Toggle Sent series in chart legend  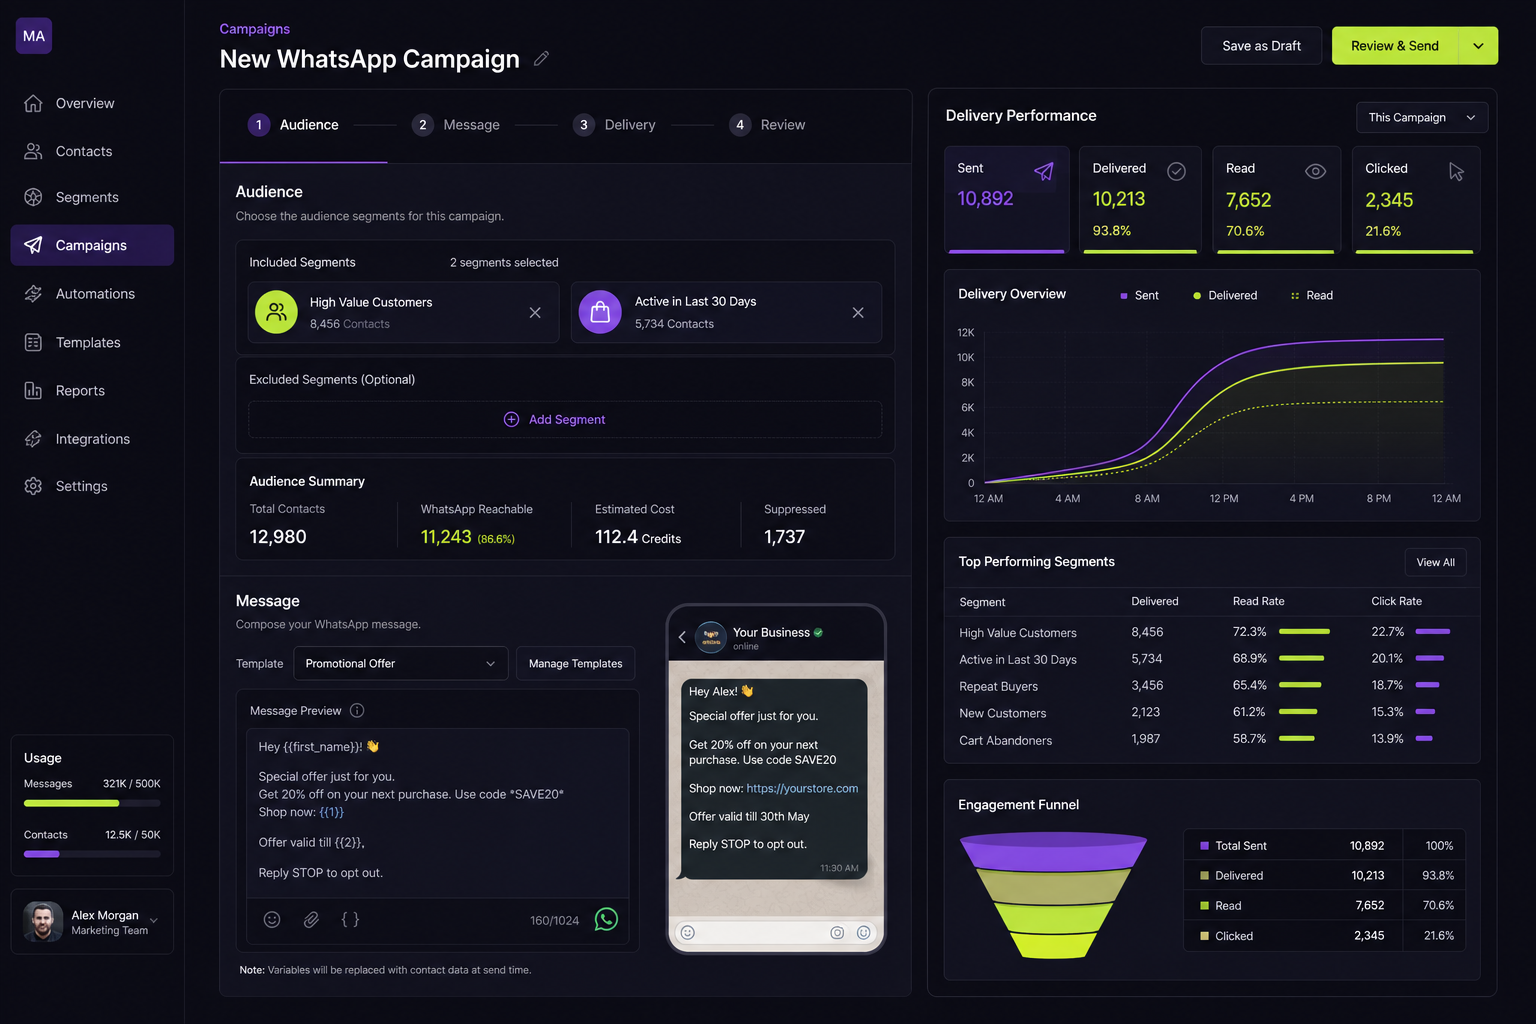(x=1139, y=295)
